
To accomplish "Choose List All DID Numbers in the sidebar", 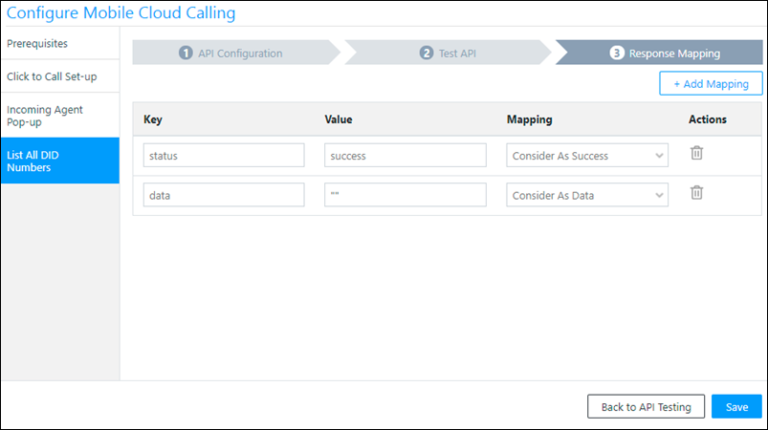I will (x=60, y=161).
